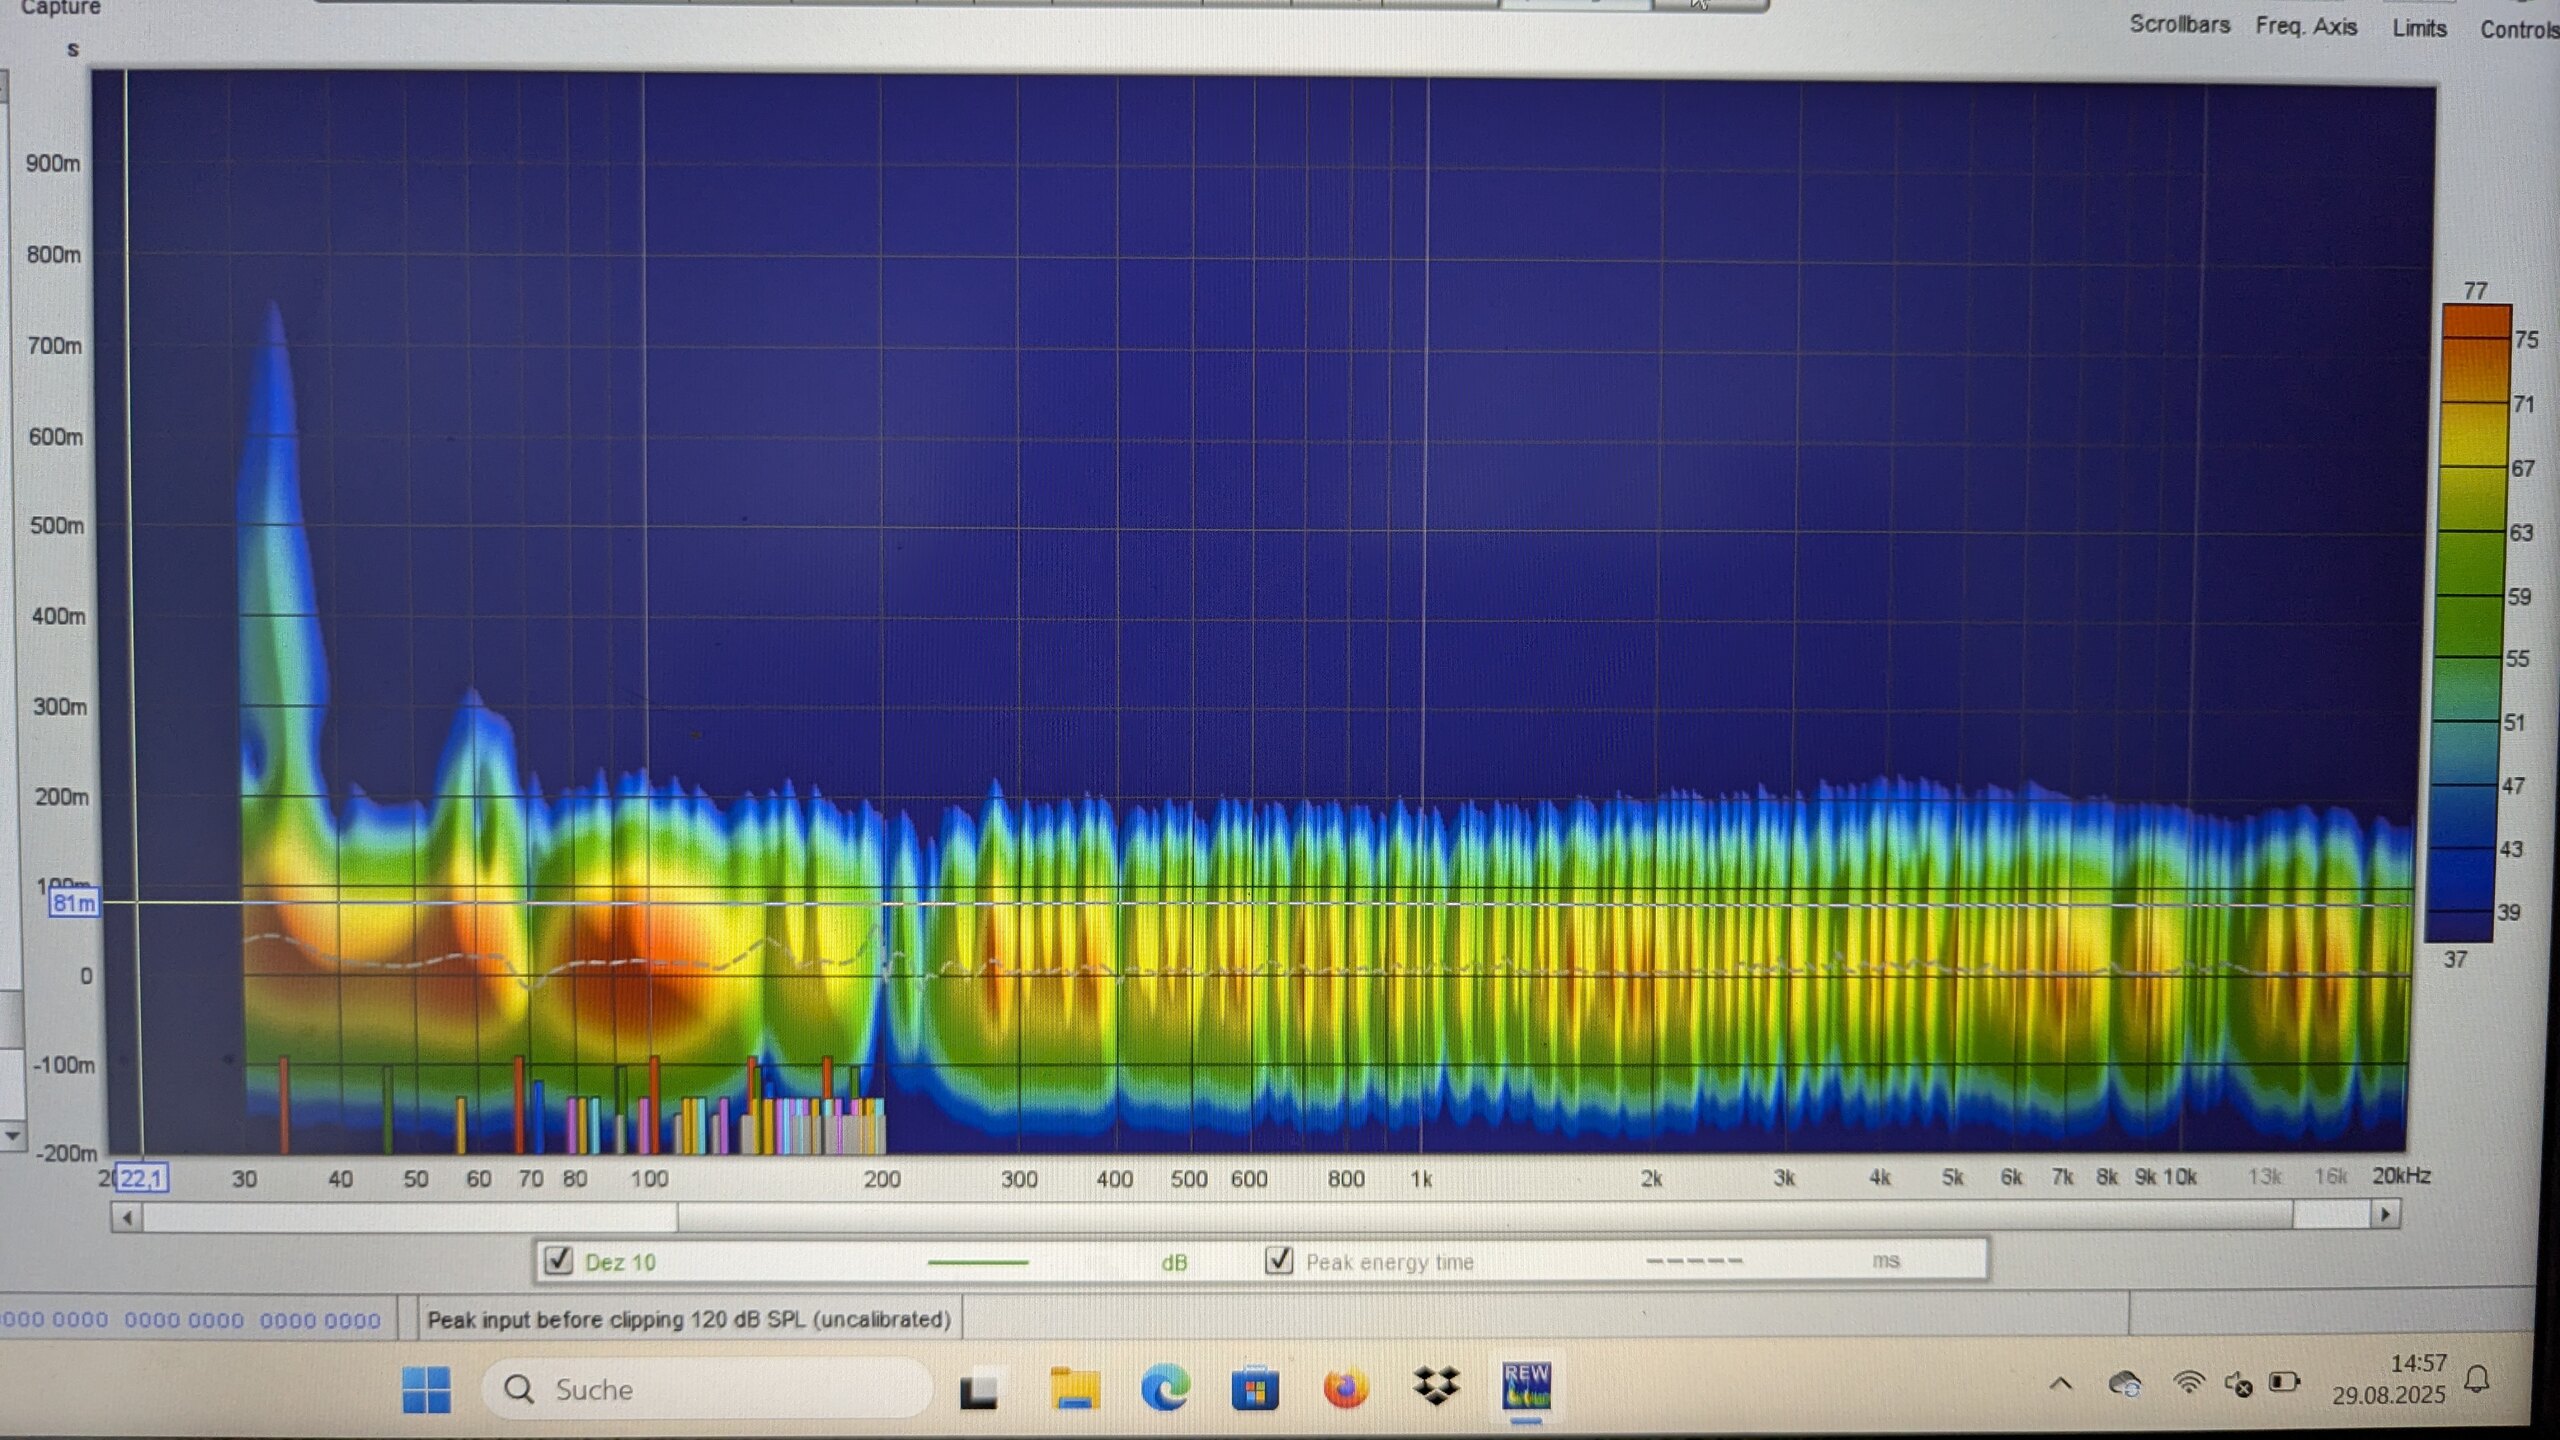Open Microsoft Store from taskbar

[x=1255, y=1390]
